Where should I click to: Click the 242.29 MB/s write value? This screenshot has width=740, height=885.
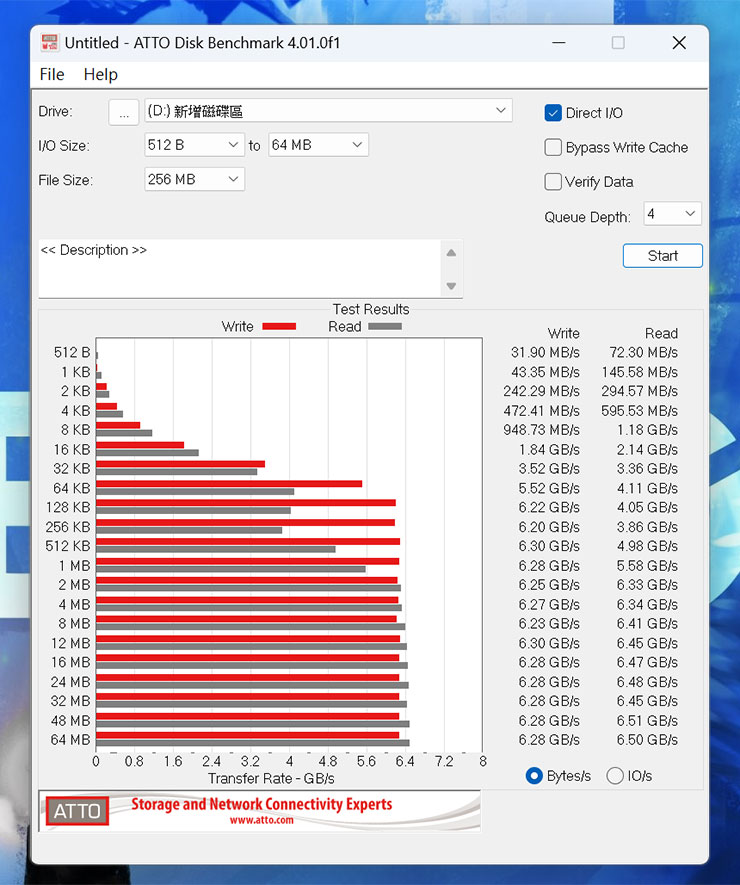tap(541, 391)
